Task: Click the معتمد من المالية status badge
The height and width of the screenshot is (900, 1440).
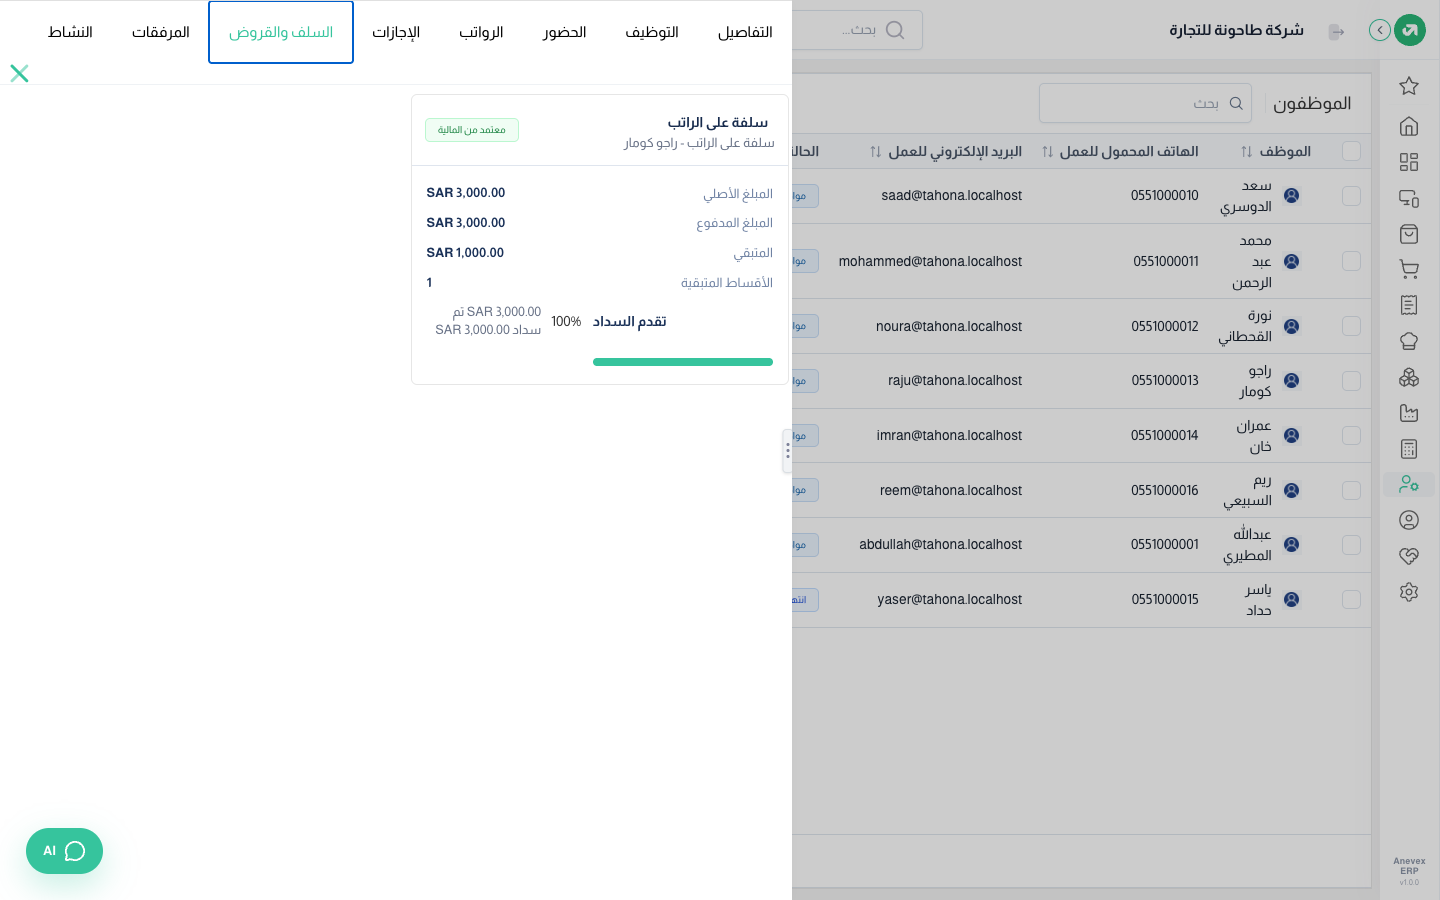Action: point(472,130)
